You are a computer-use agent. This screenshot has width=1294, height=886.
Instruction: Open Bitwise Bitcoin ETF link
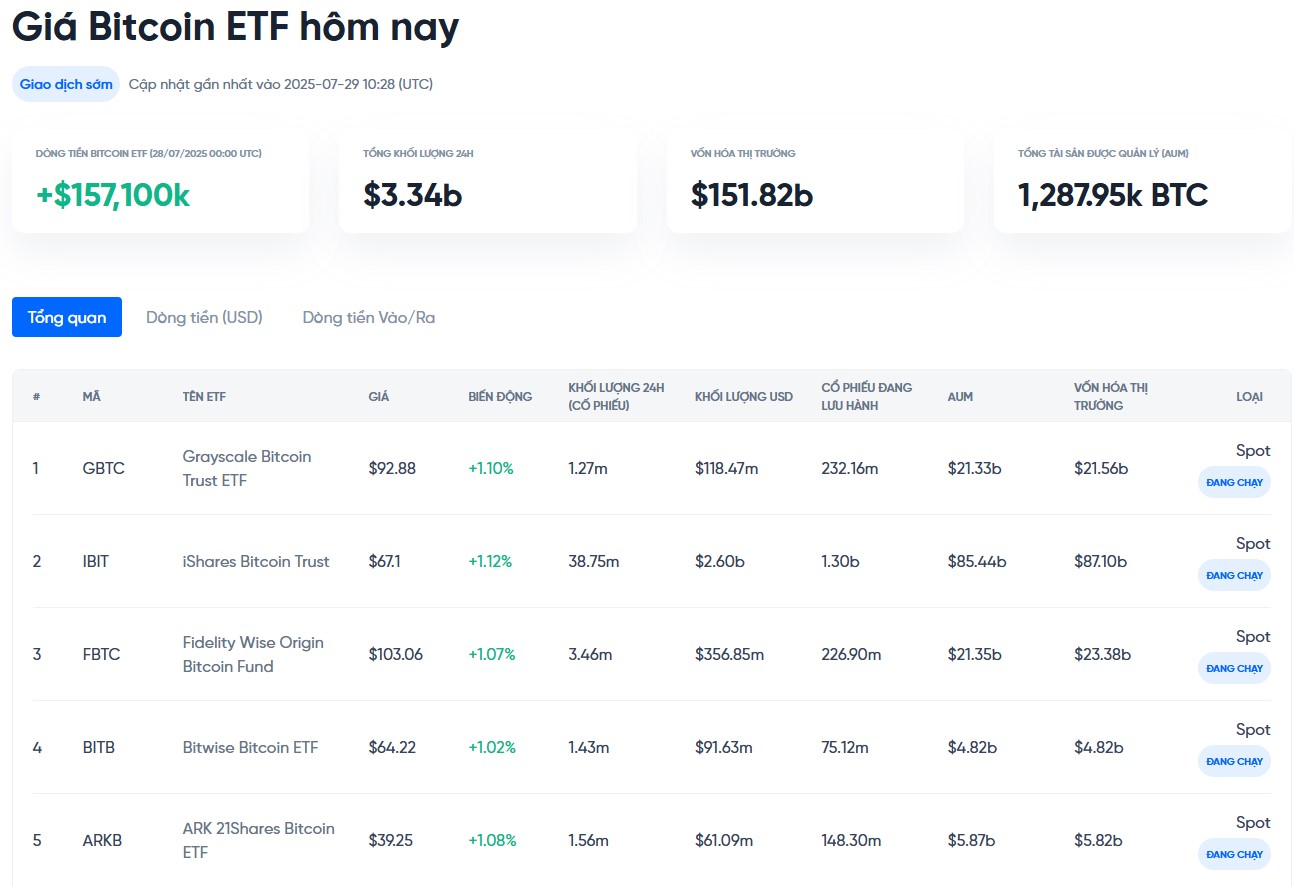pyautogui.click(x=250, y=747)
